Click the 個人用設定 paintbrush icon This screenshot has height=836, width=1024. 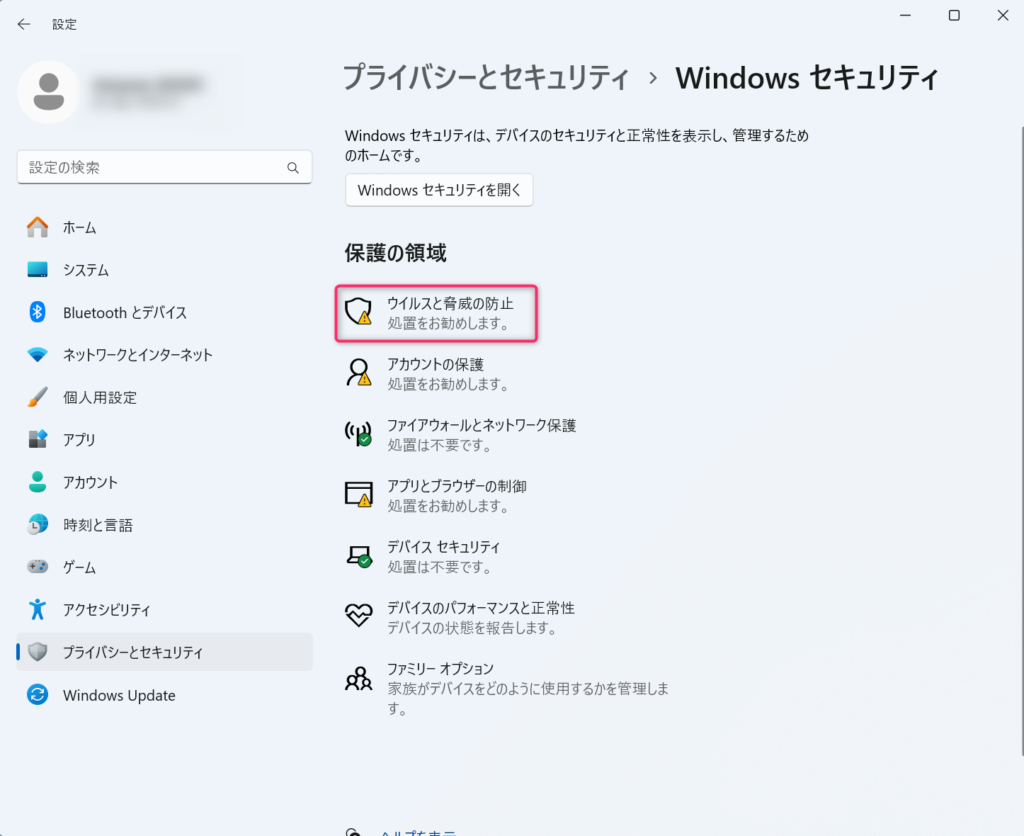(37, 397)
